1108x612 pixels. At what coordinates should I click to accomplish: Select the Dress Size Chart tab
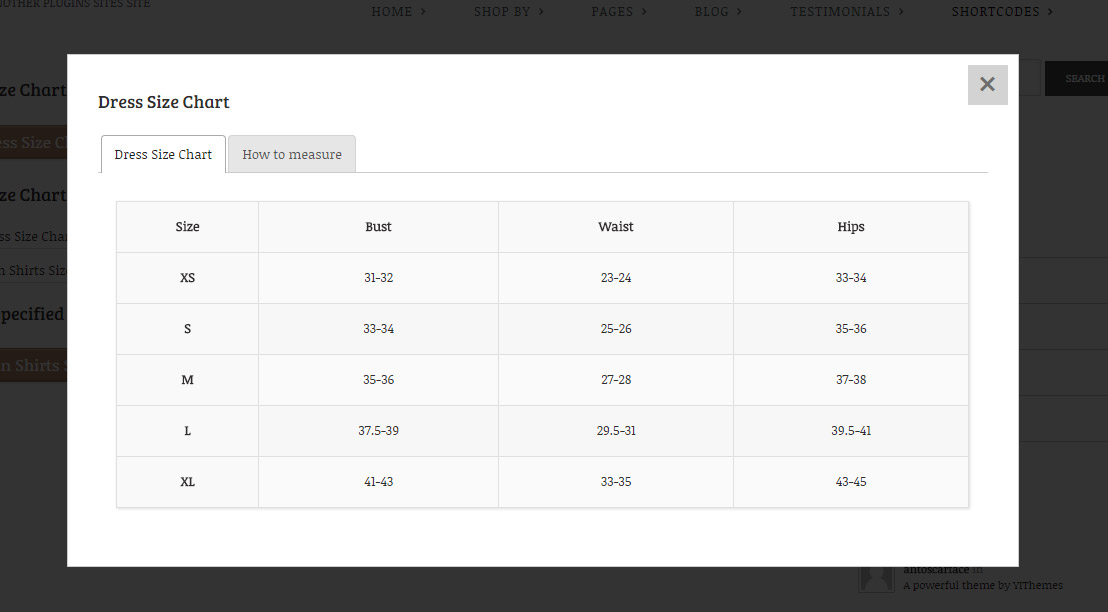pos(163,155)
